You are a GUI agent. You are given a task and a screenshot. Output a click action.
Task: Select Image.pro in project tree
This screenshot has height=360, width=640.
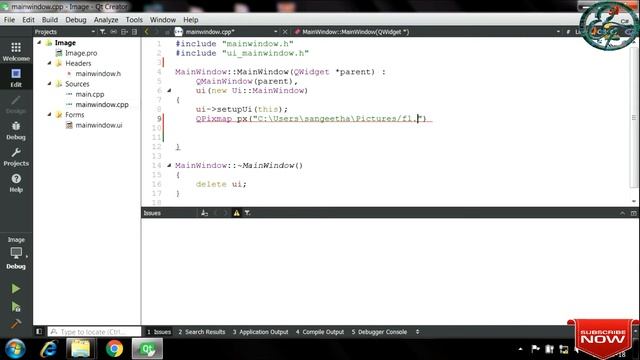pos(81,53)
